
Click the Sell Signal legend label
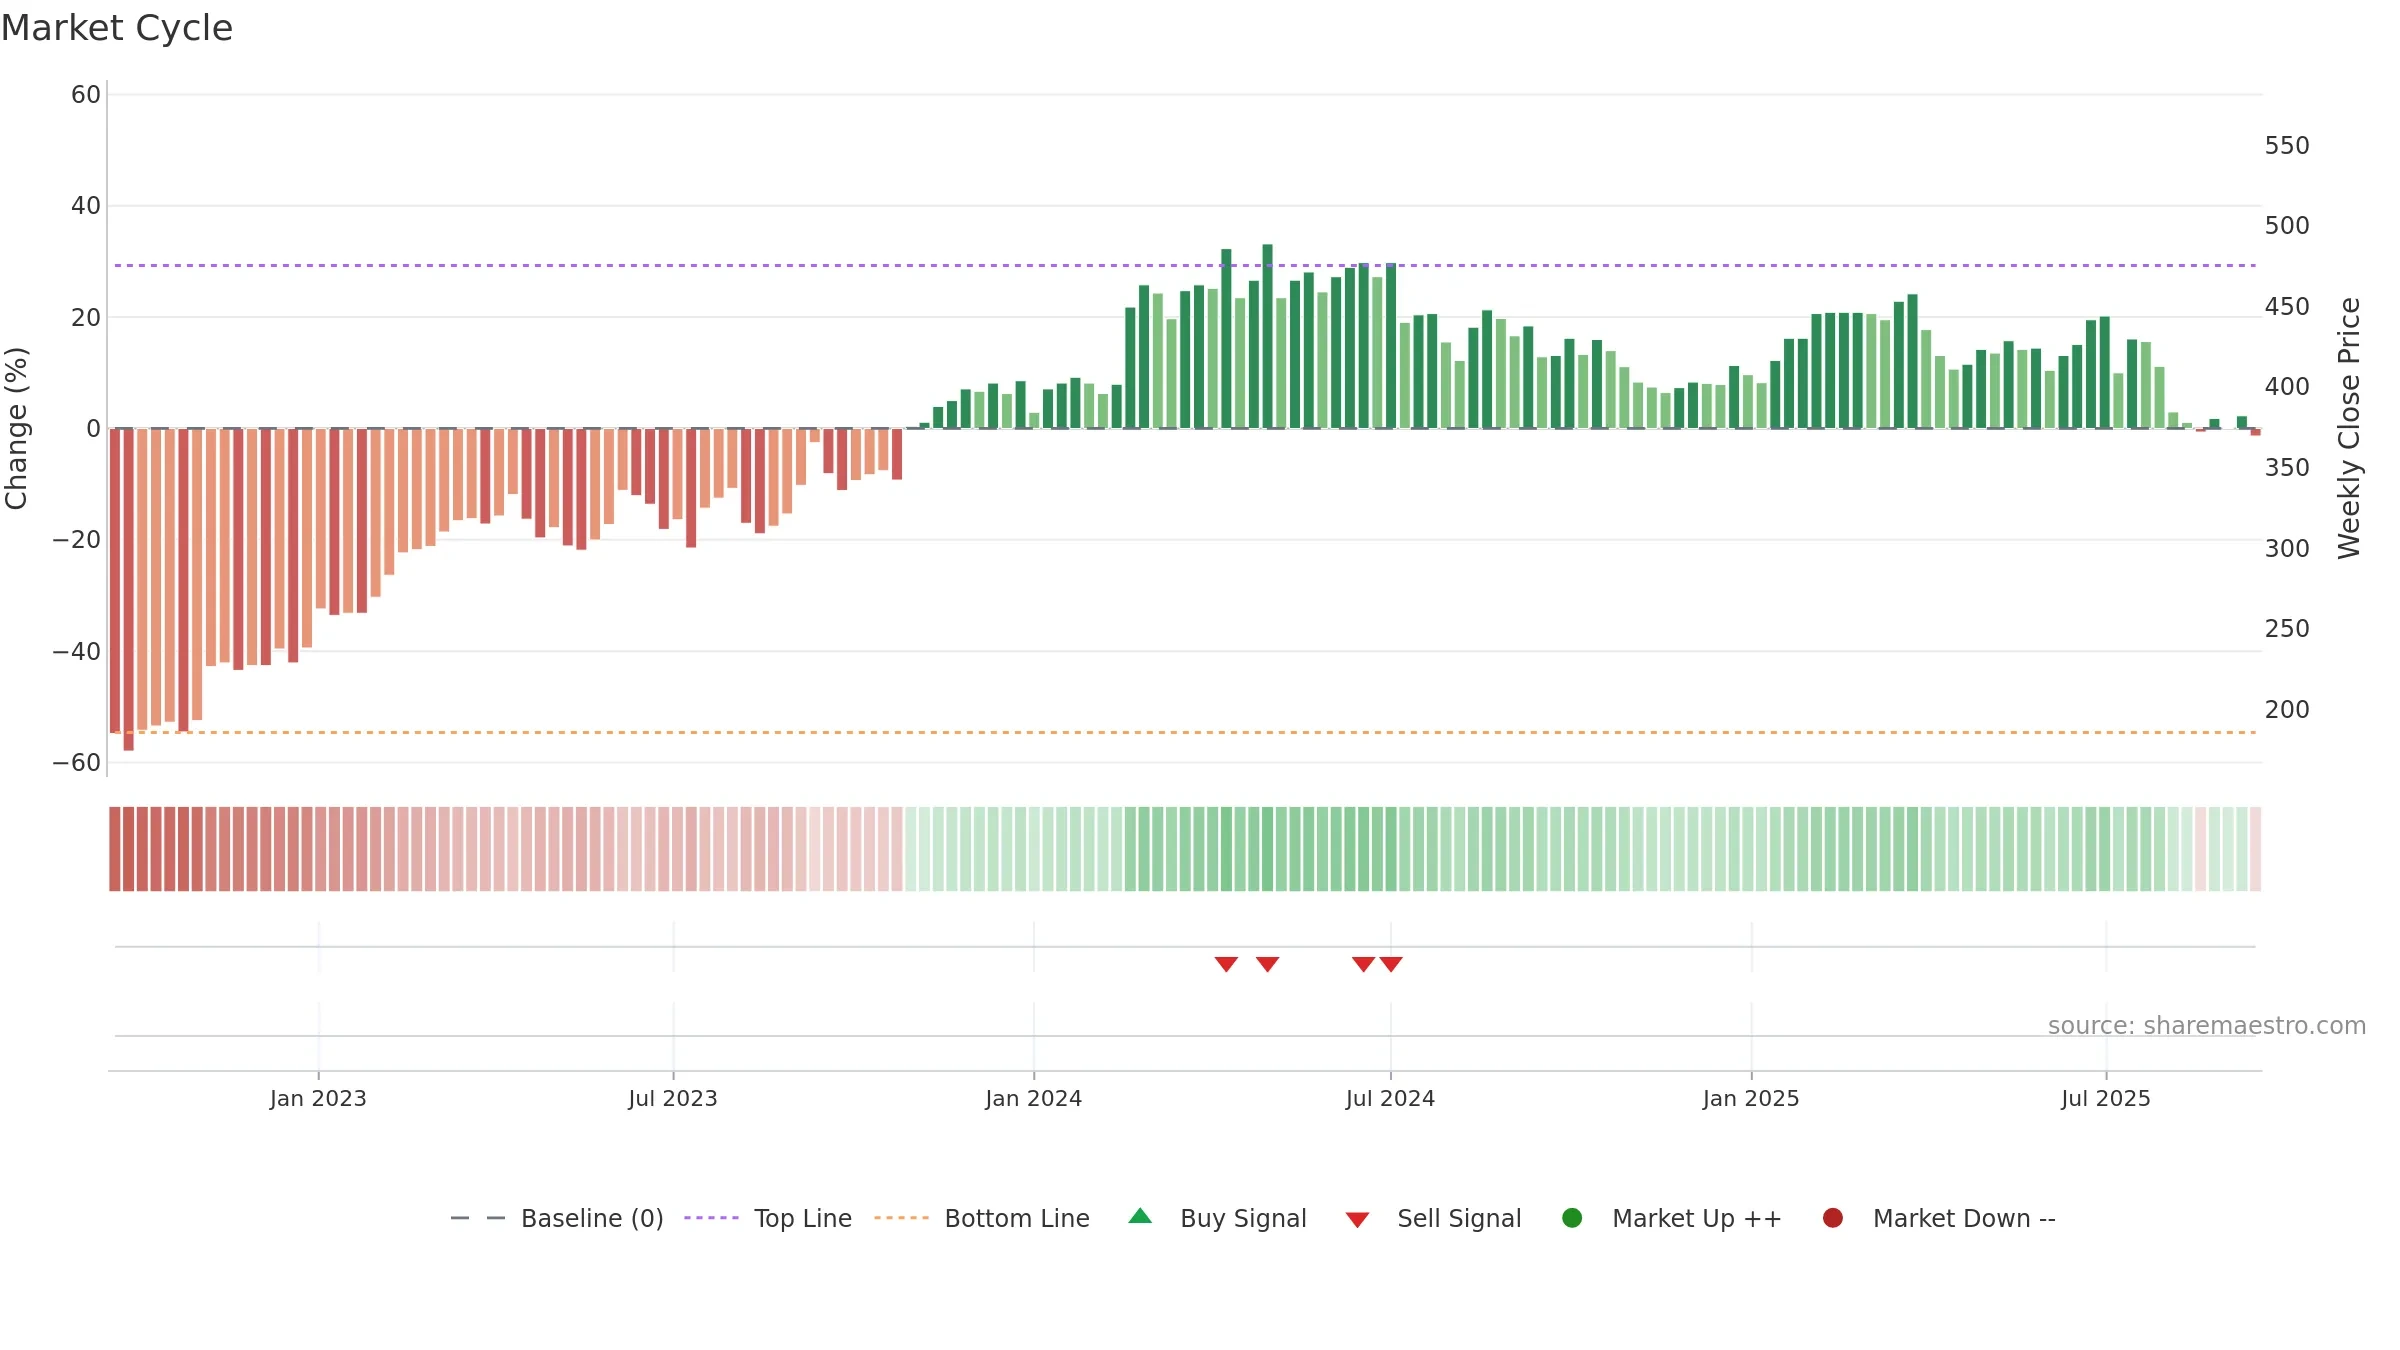pos(1459,1218)
